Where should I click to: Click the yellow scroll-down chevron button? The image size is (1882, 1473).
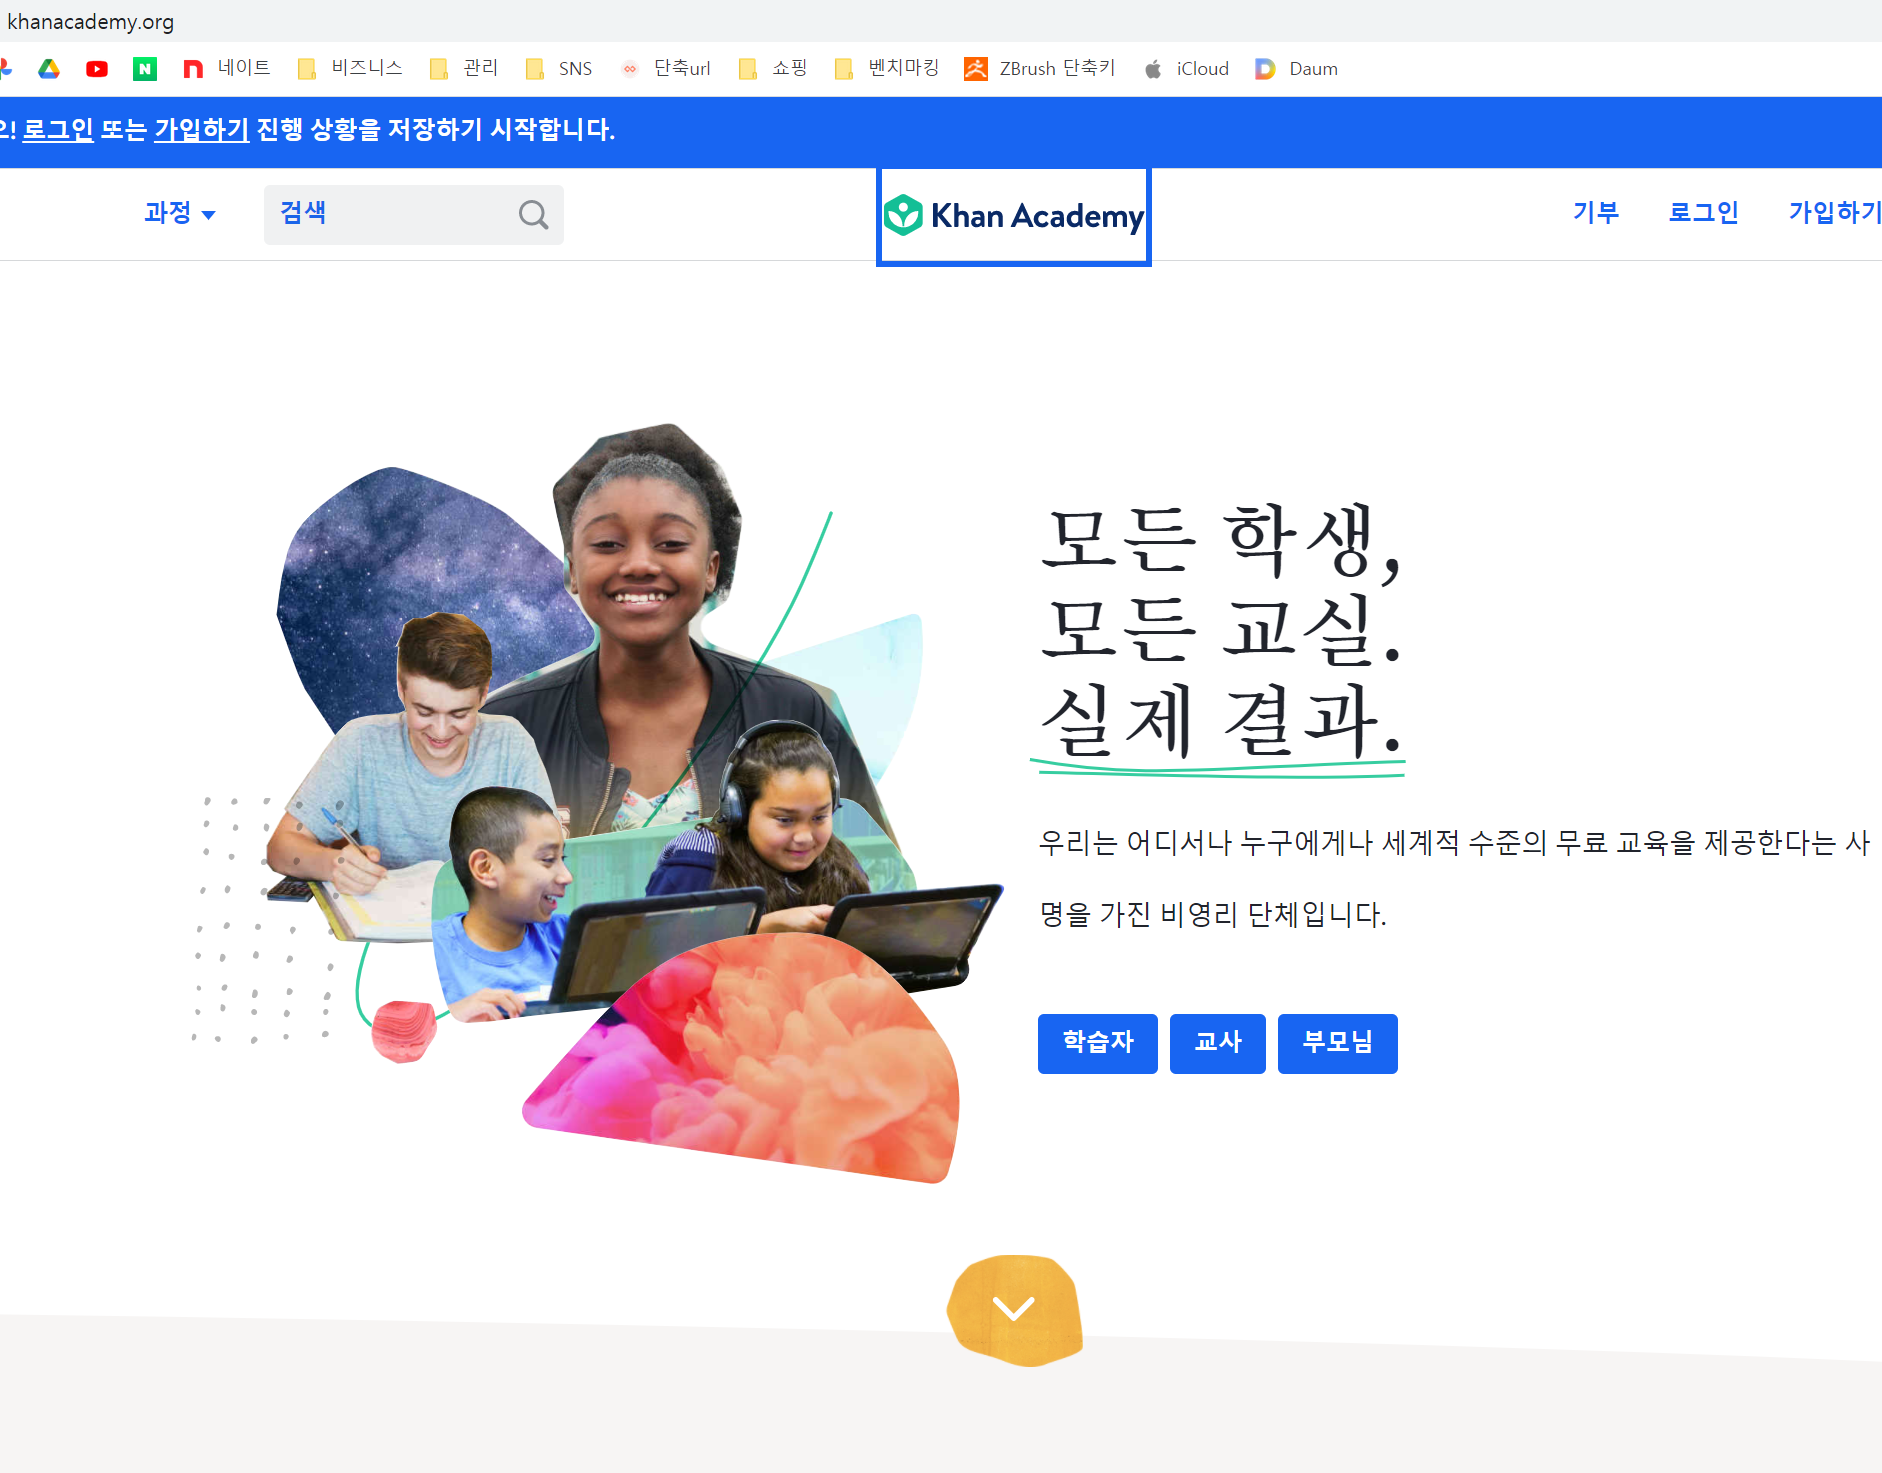coord(1014,1309)
